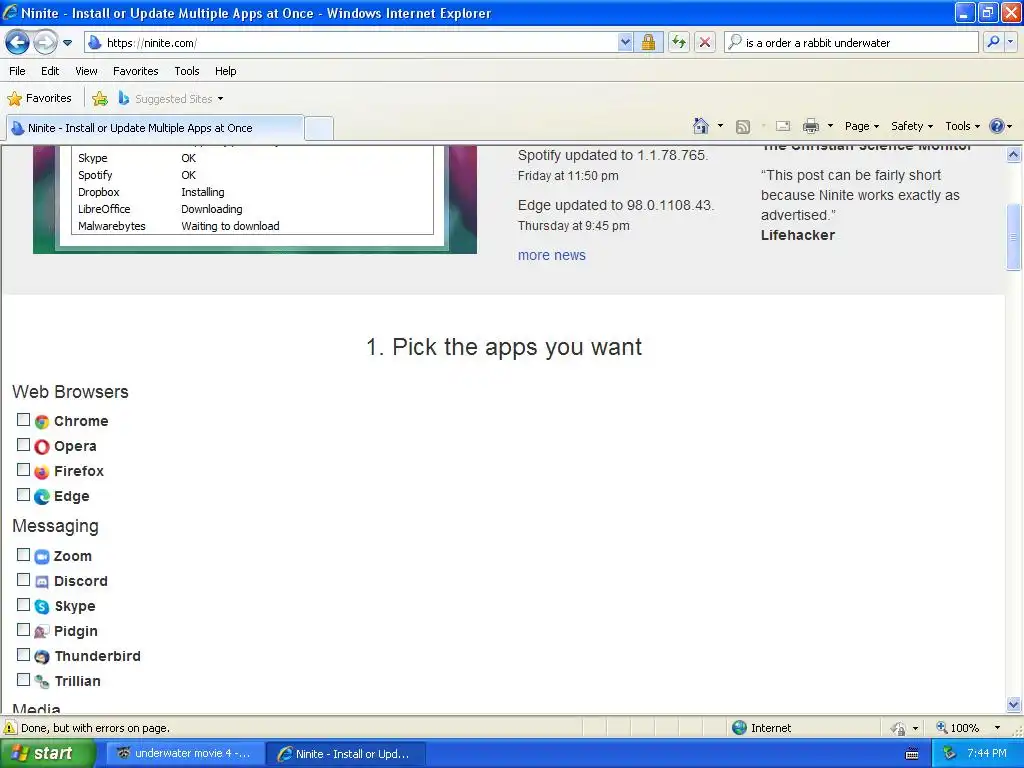
Task: Click the Trillian app icon
Action: point(42,682)
